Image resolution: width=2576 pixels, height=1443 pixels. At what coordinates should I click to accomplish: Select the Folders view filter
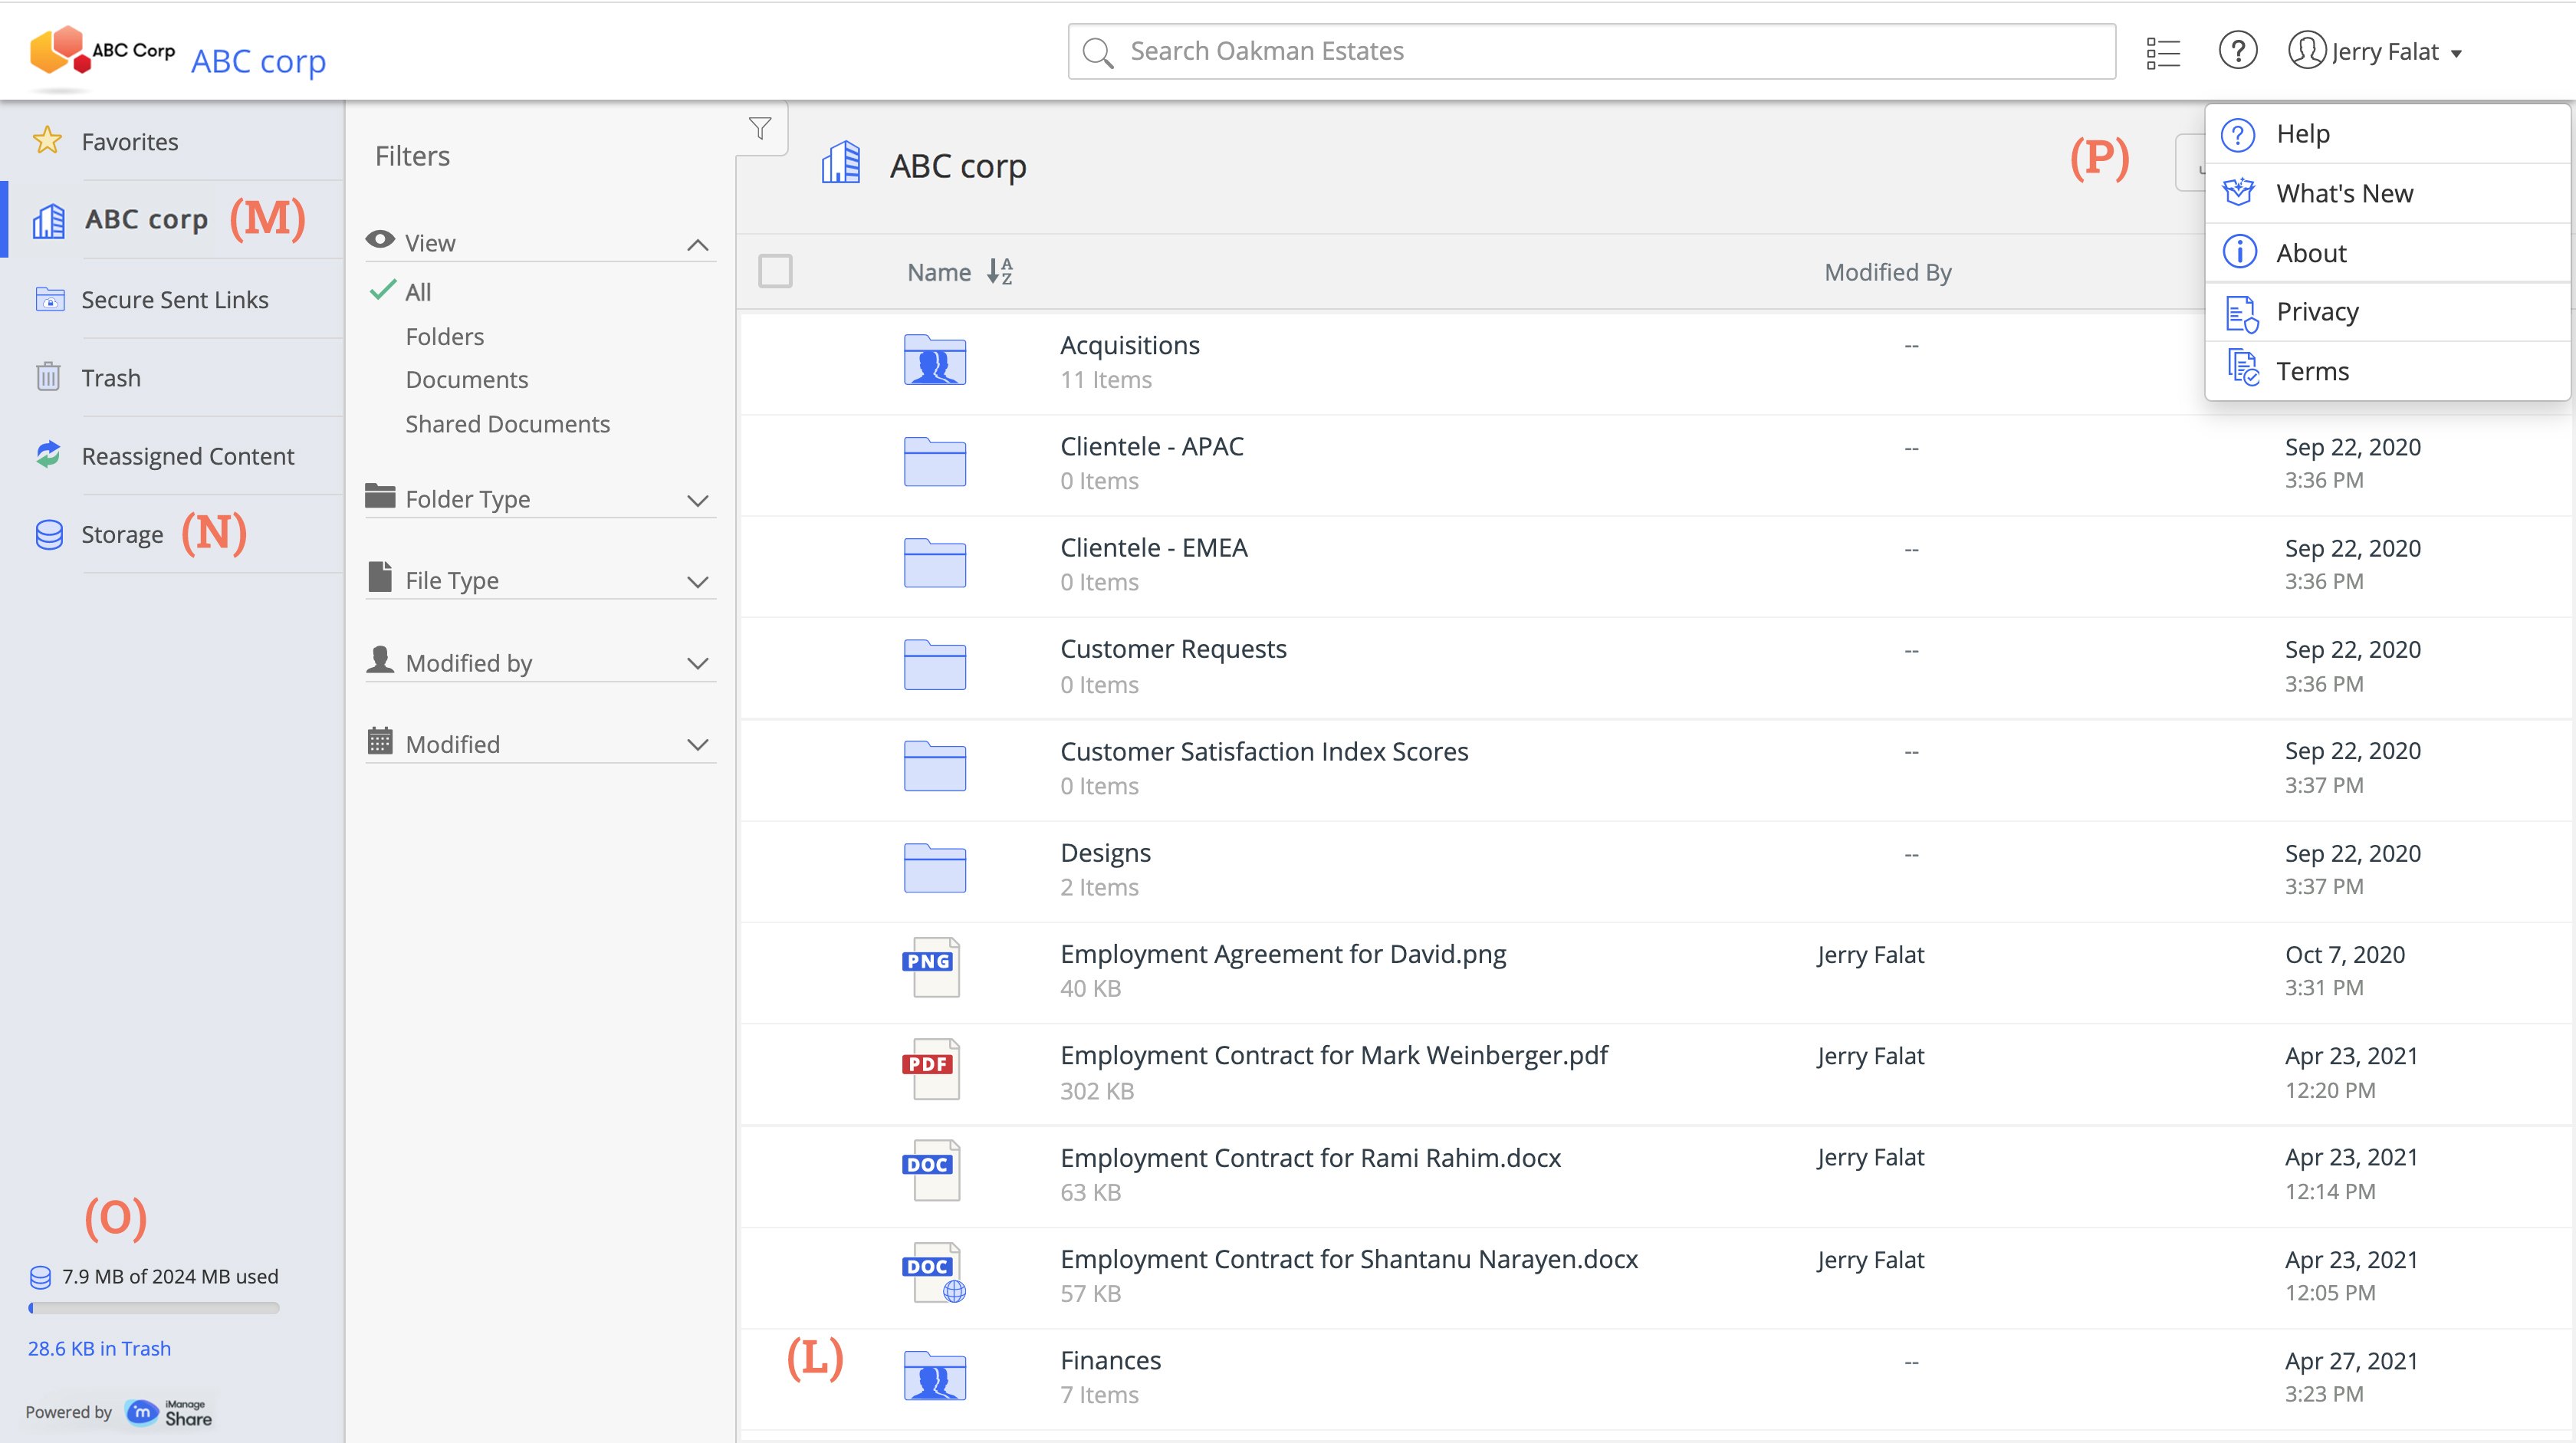[x=444, y=336]
